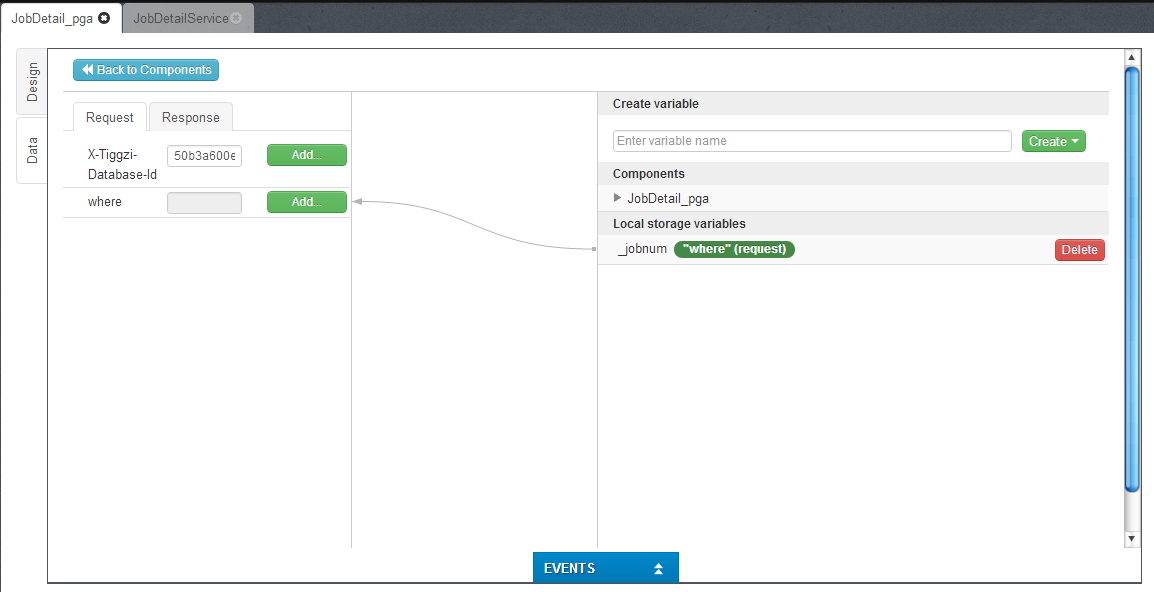The height and width of the screenshot is (592, 1154).
Task: Select the Request tab
Action: pyautogui.click(x=109, y=117)
